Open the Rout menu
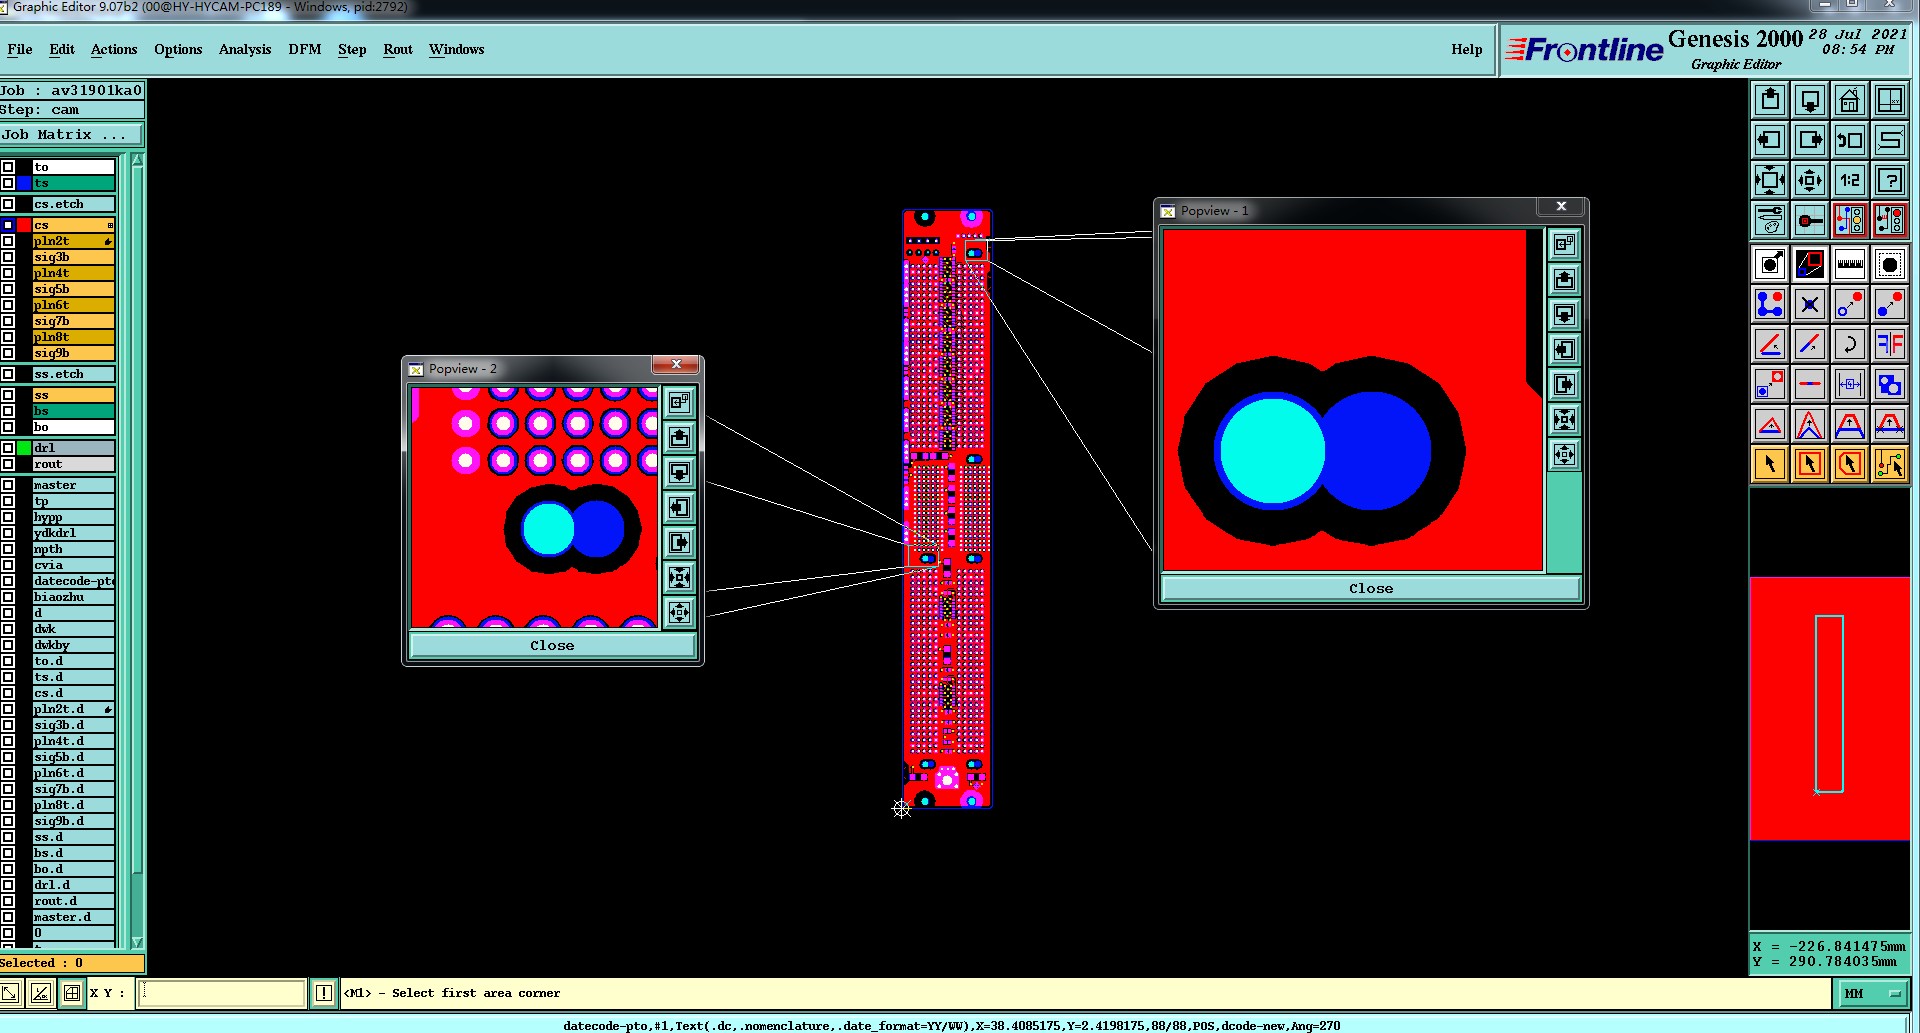 click(398, 49)
